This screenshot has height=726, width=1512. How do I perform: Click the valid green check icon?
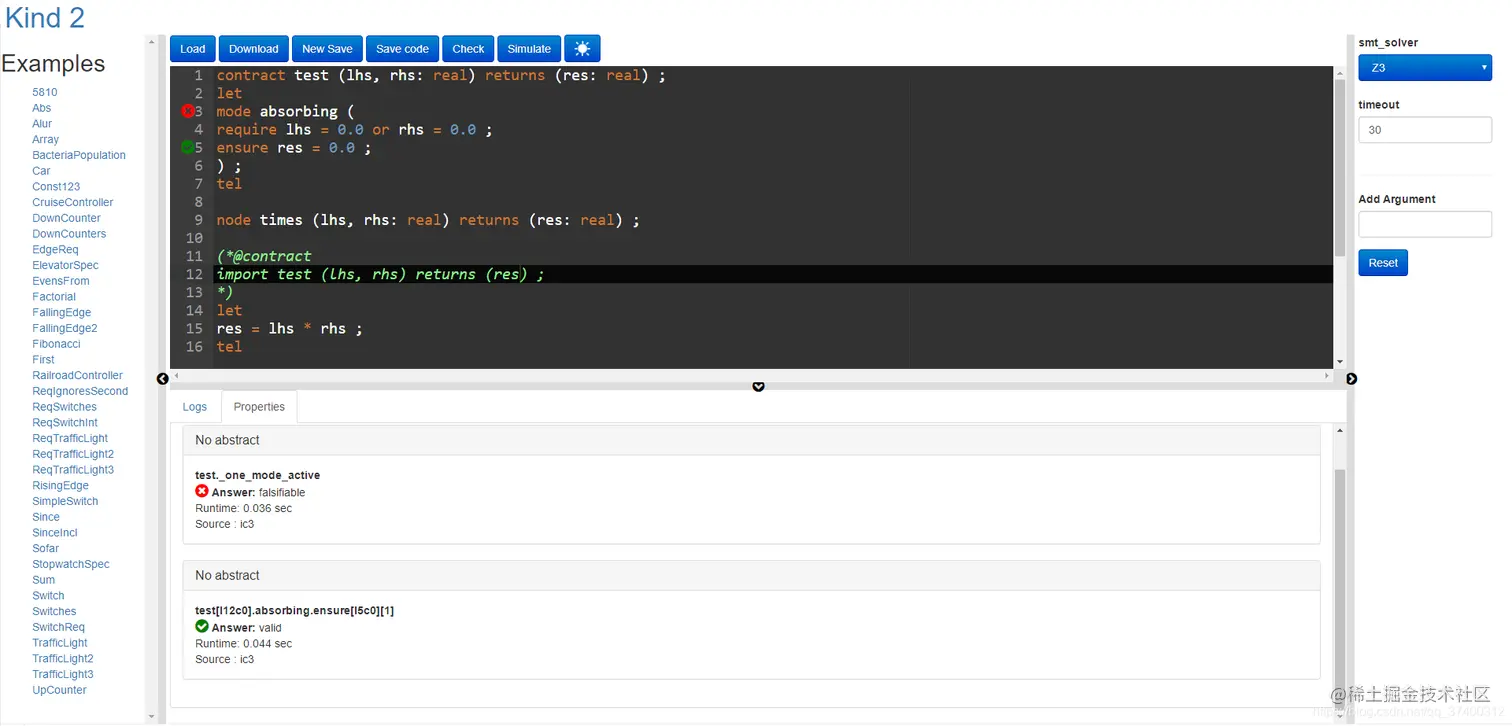pos(202,626)
